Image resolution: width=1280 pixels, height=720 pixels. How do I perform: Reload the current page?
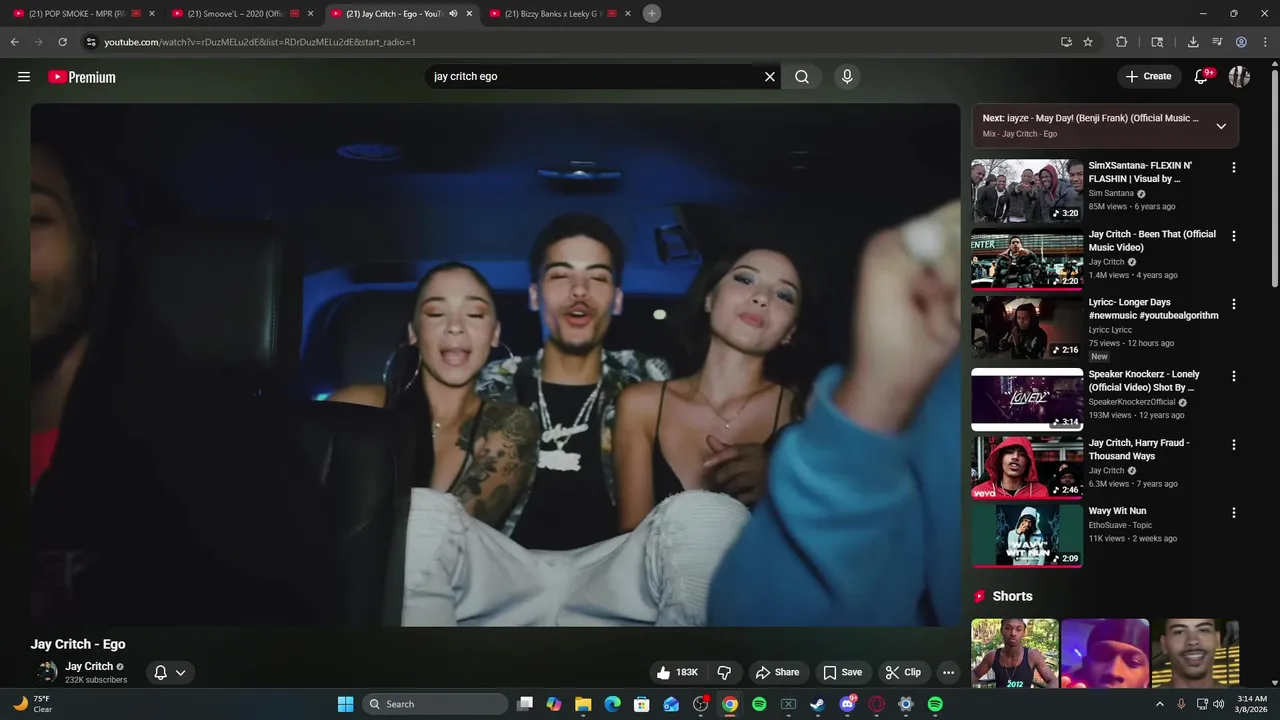[x=62, y=42]
